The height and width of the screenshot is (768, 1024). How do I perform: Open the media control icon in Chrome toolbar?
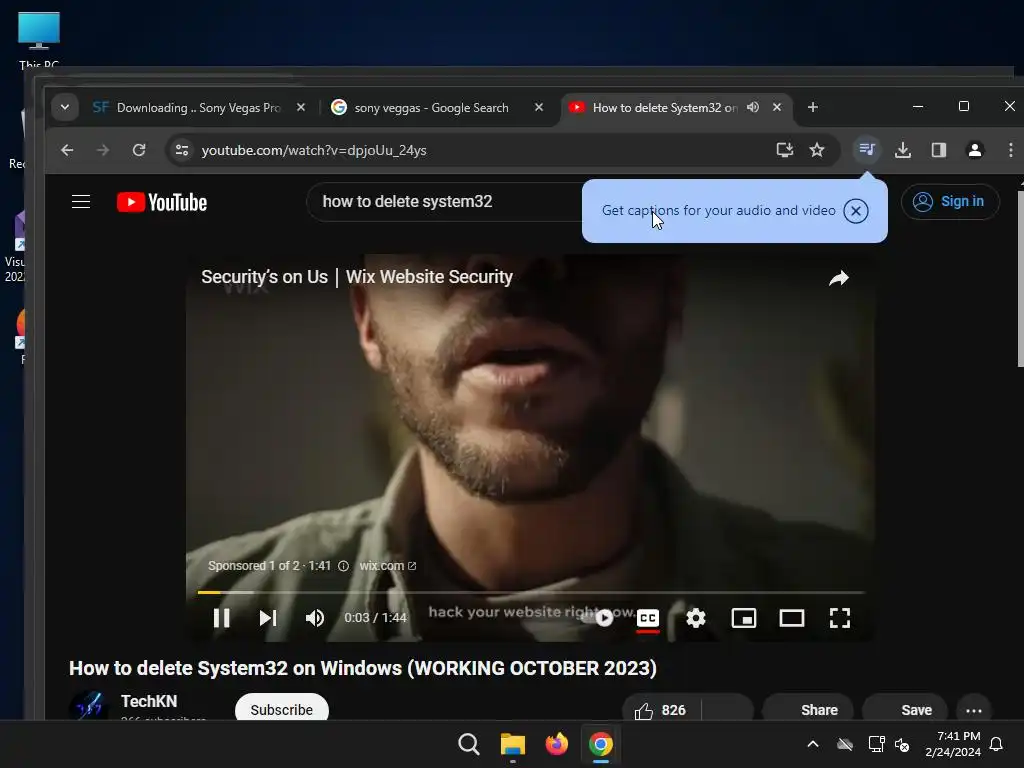click(x=867, y=150)
